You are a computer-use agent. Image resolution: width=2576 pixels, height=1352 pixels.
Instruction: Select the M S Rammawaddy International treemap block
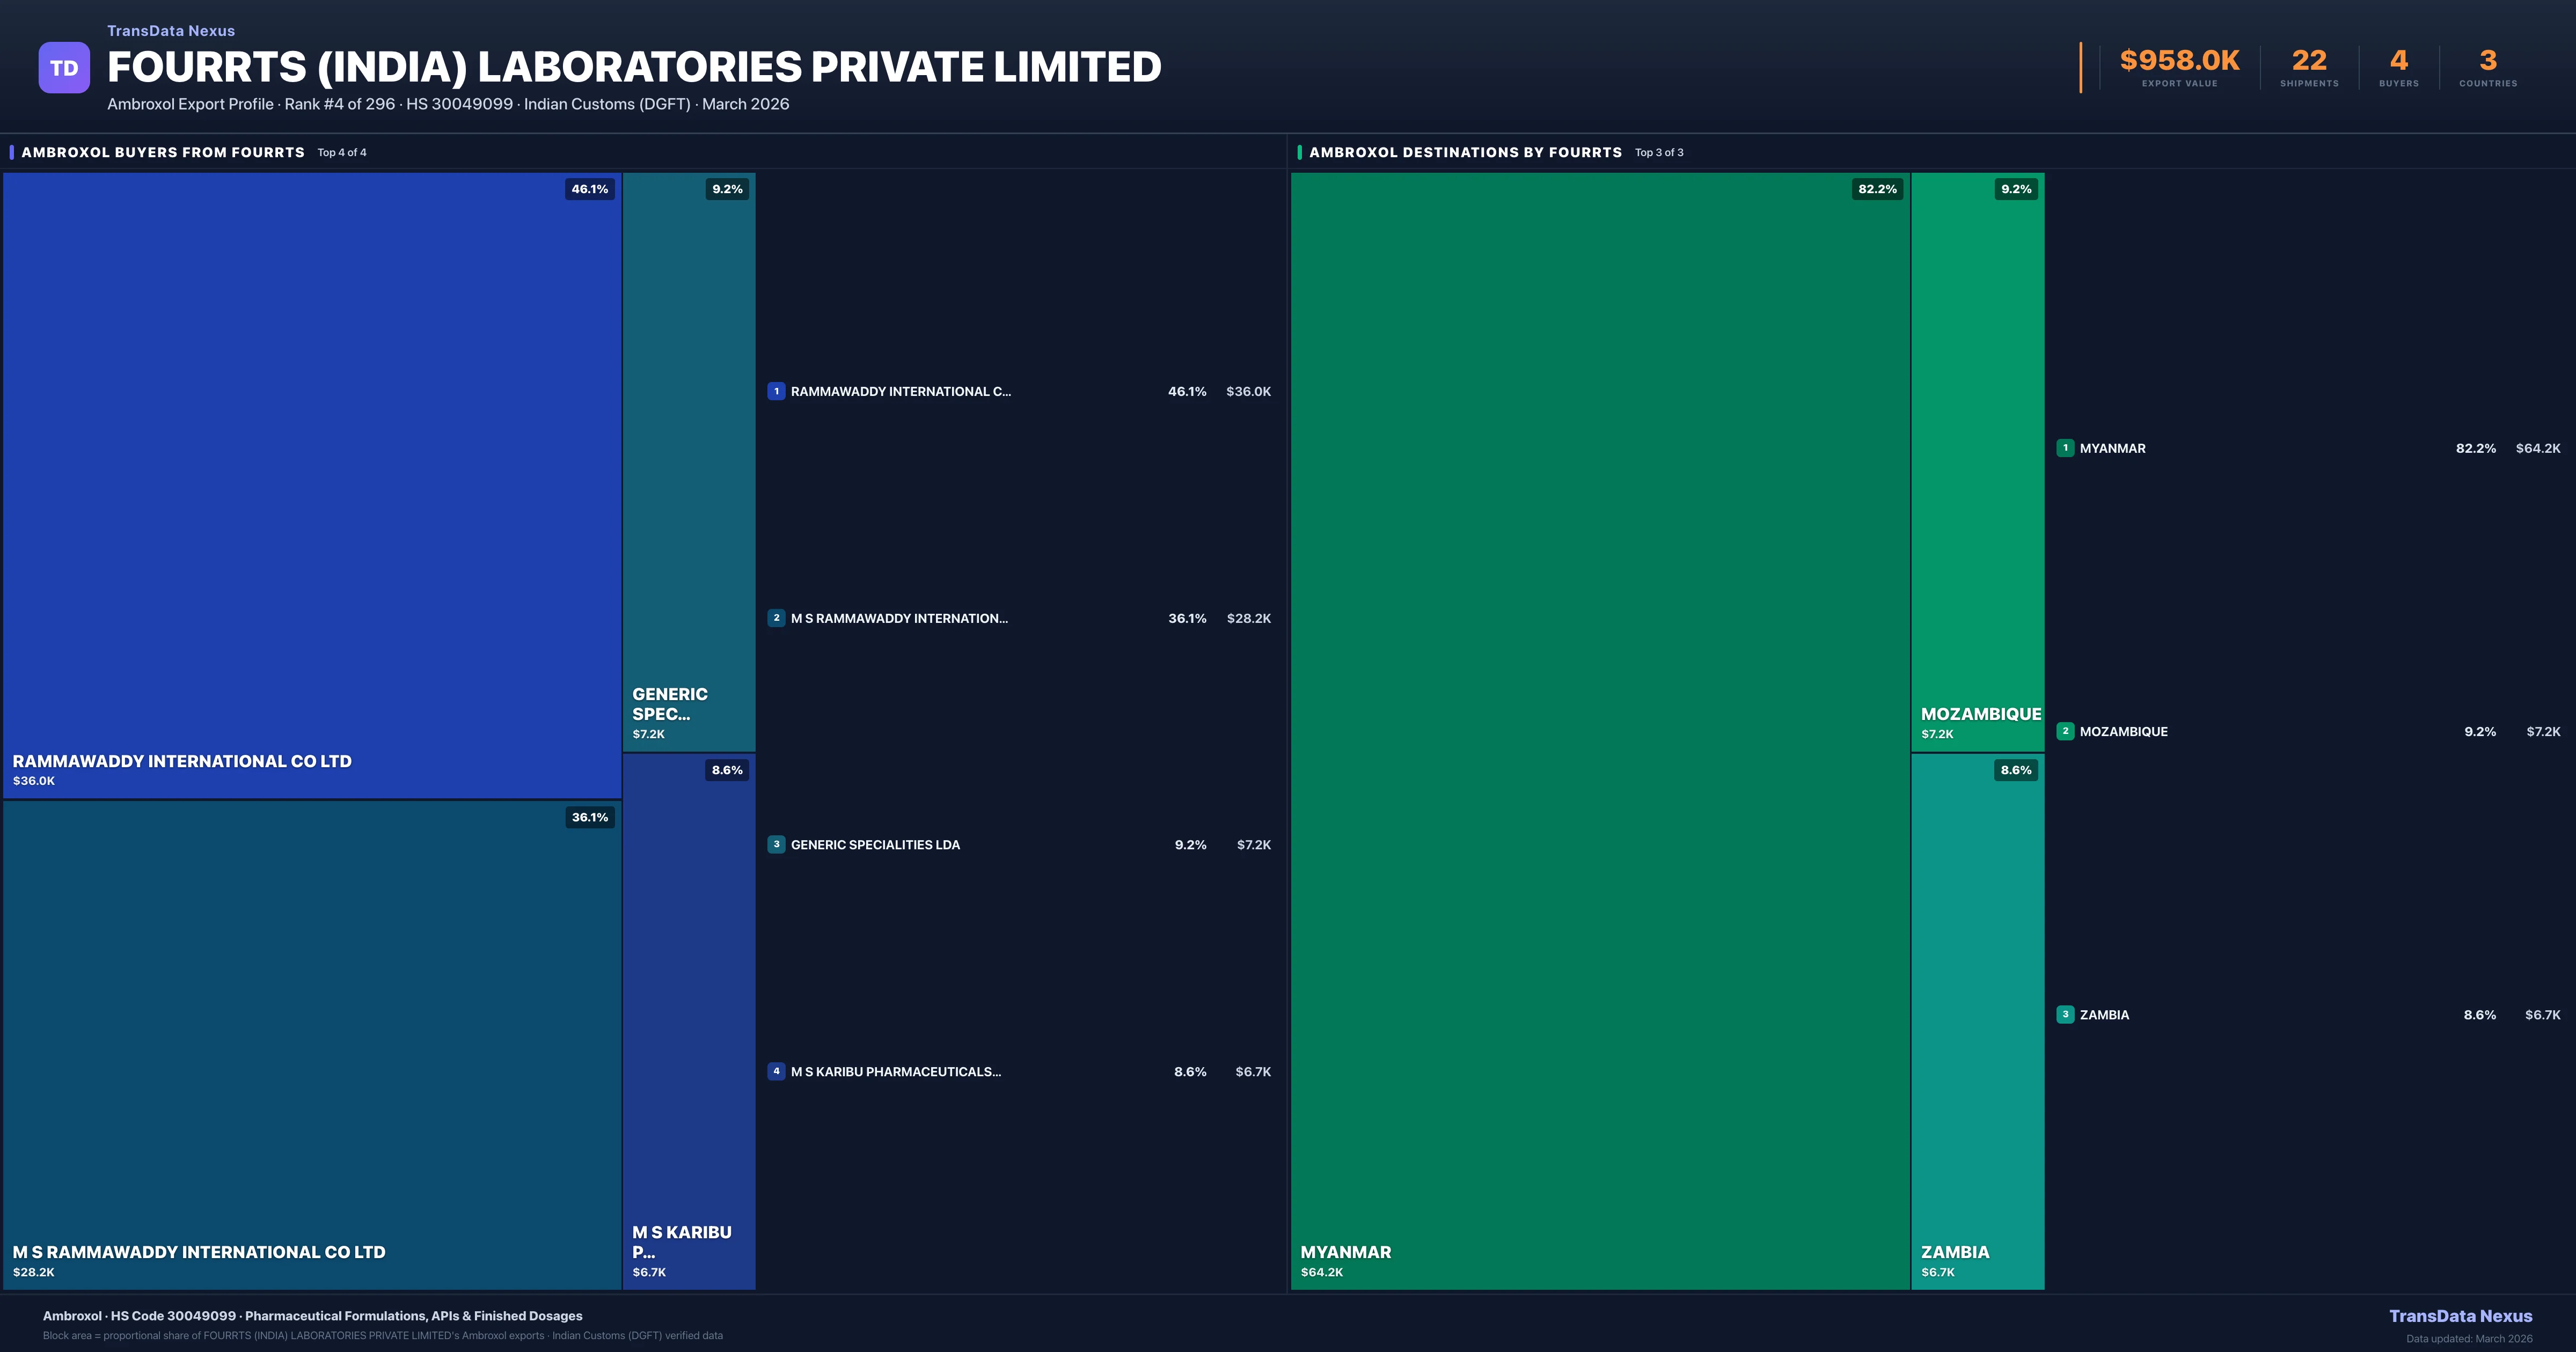coord(312,1045)
